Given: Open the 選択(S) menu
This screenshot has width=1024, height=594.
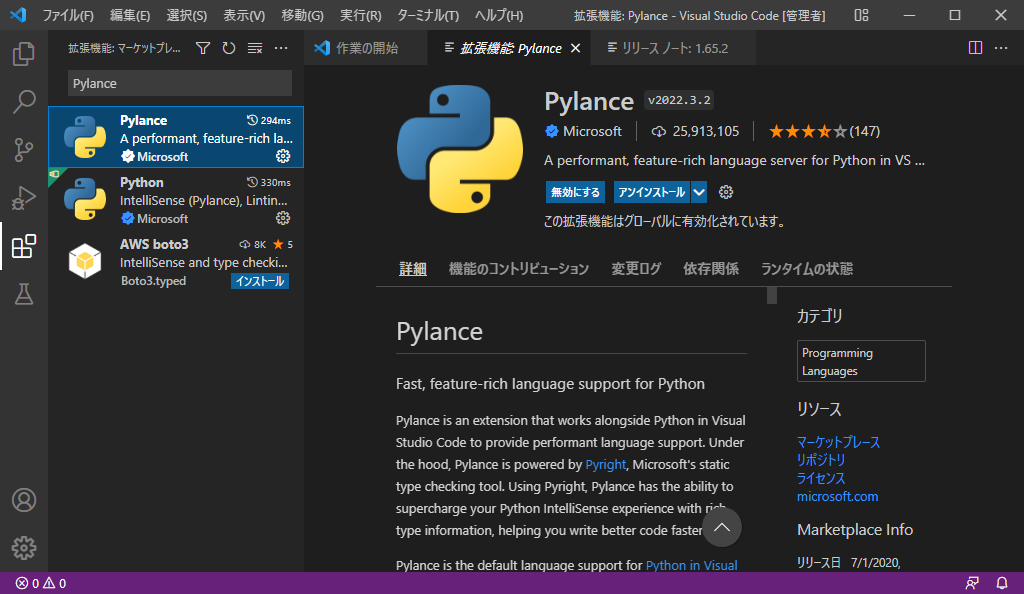Looking at the screenshot, I should 186,16.
